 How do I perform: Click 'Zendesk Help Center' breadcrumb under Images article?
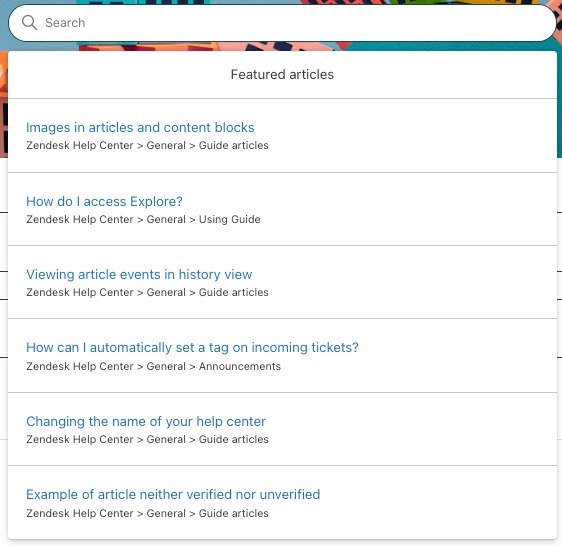click(80, 146)
